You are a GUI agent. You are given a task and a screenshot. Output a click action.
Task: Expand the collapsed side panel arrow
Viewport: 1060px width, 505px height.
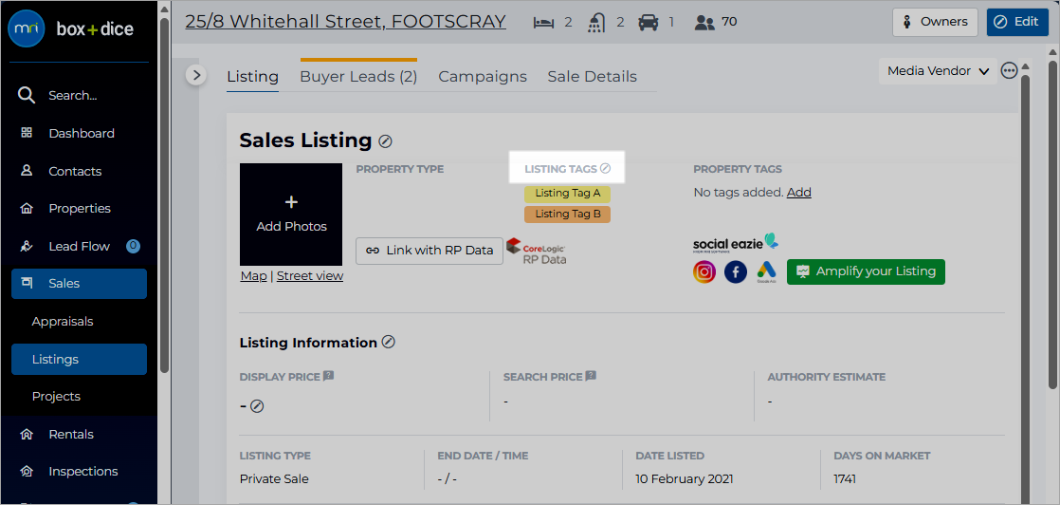click(x=196, y=75)
